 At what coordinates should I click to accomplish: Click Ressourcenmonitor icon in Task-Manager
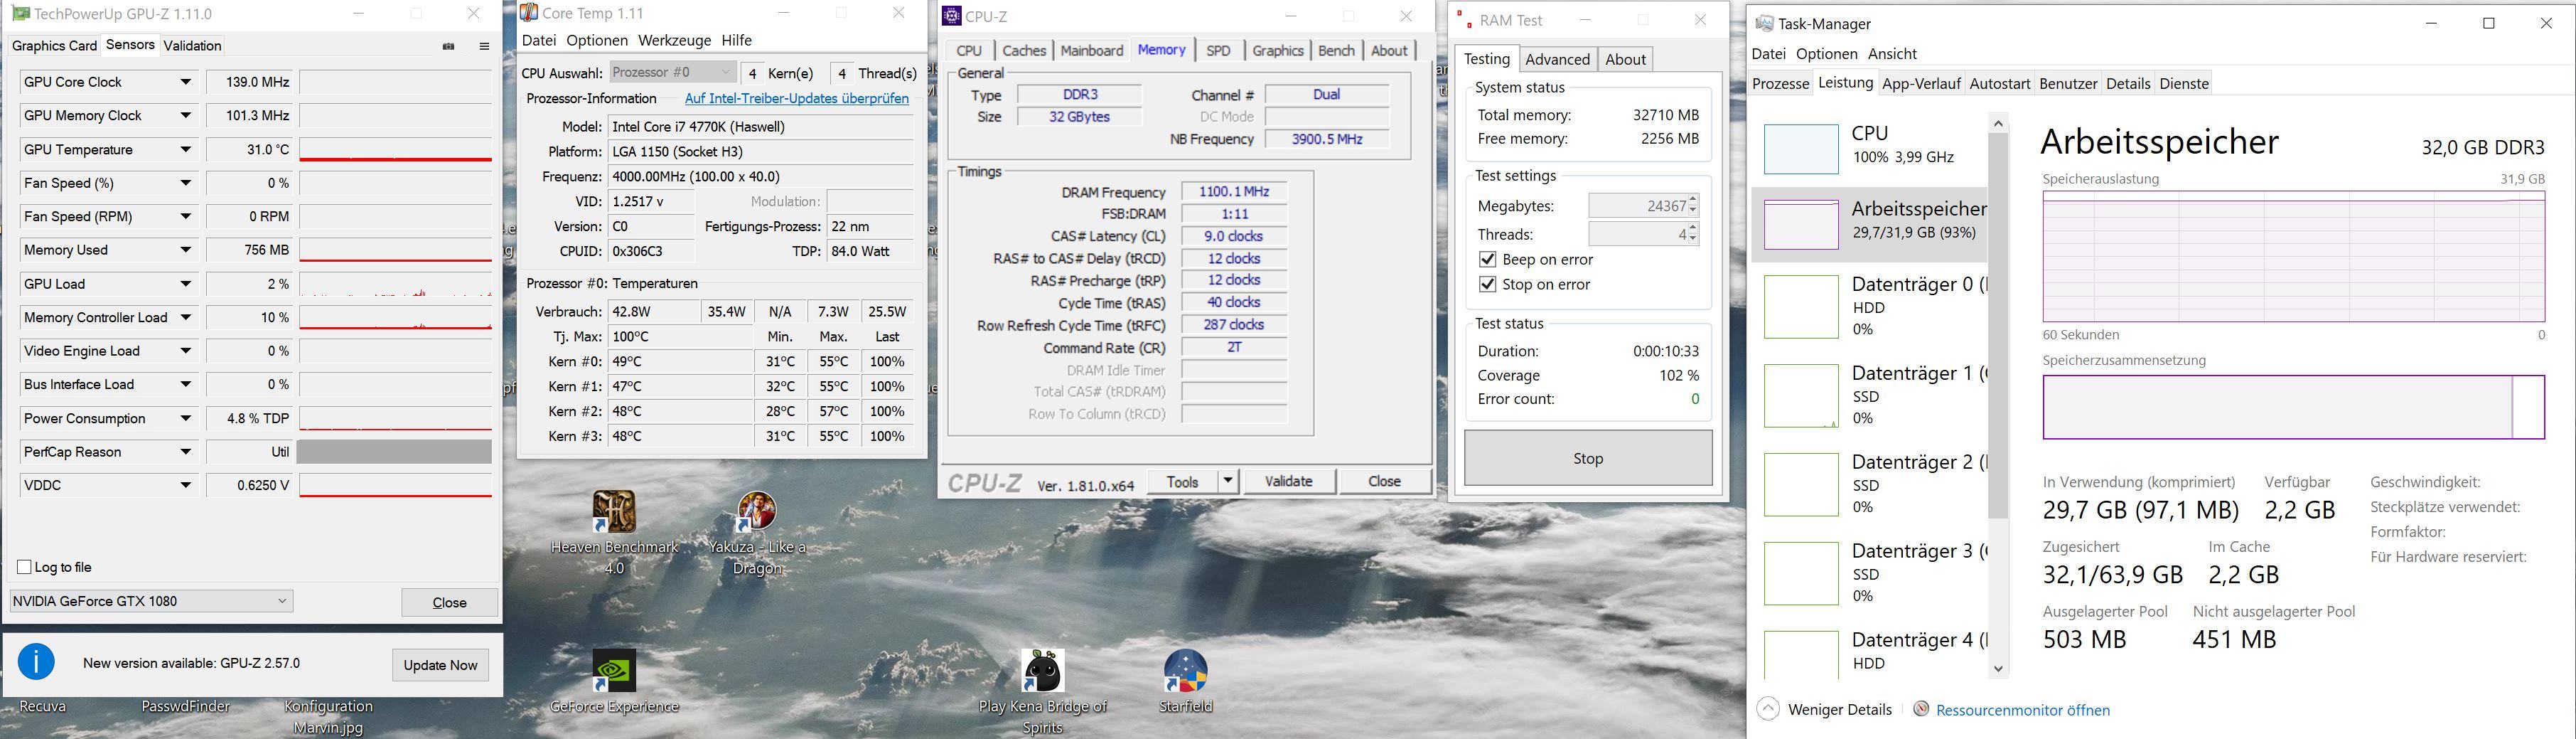(x=1921, y=709)
